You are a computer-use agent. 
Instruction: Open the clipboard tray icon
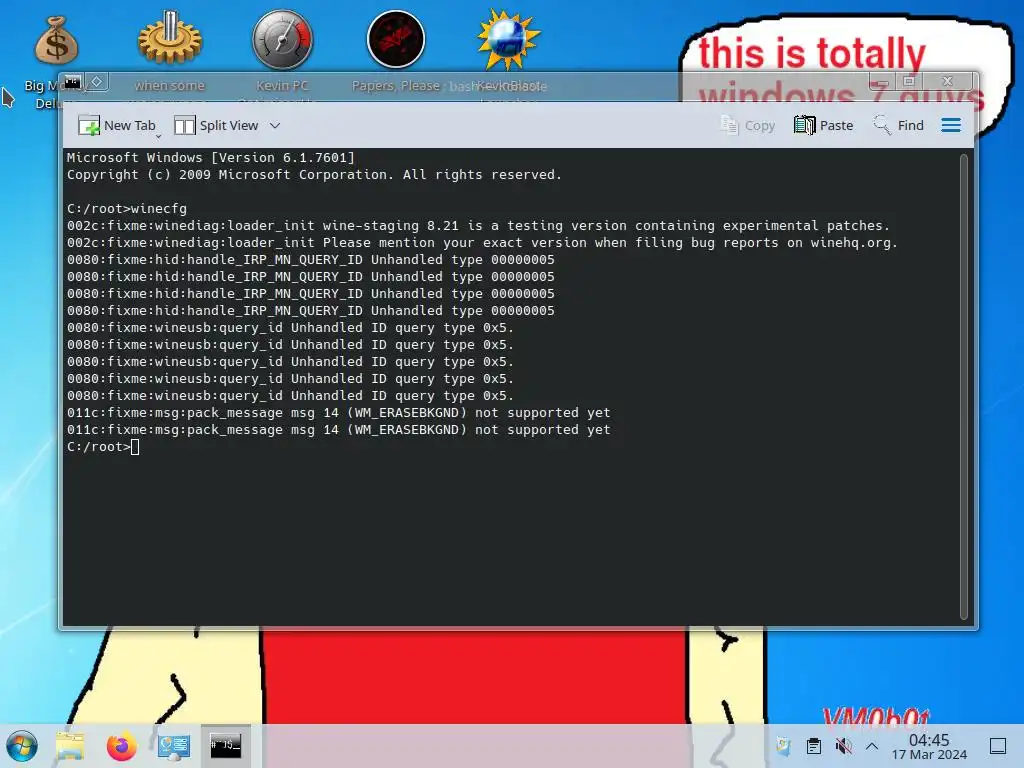814,746
